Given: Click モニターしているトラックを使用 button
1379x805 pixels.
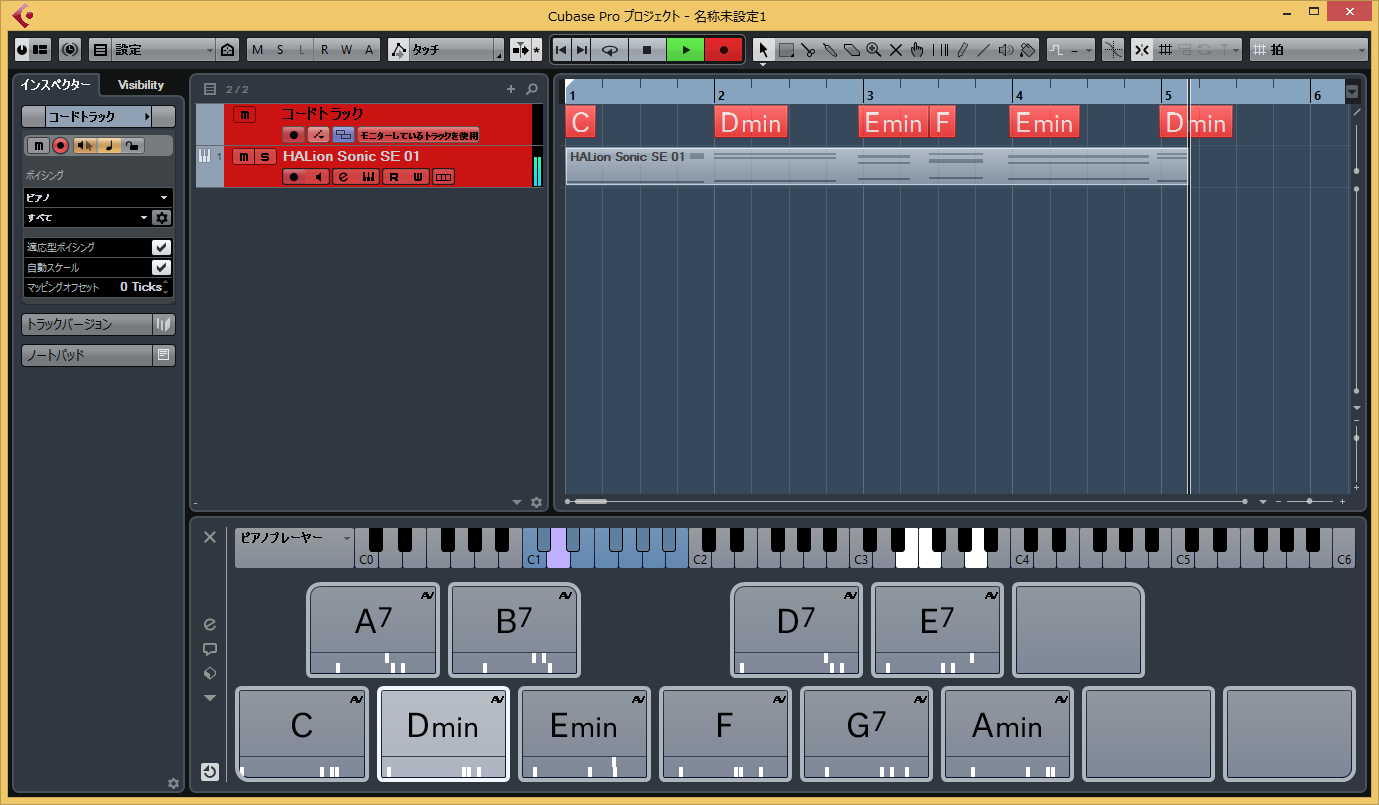Looking at the screenshot, I should coord(419,135).
